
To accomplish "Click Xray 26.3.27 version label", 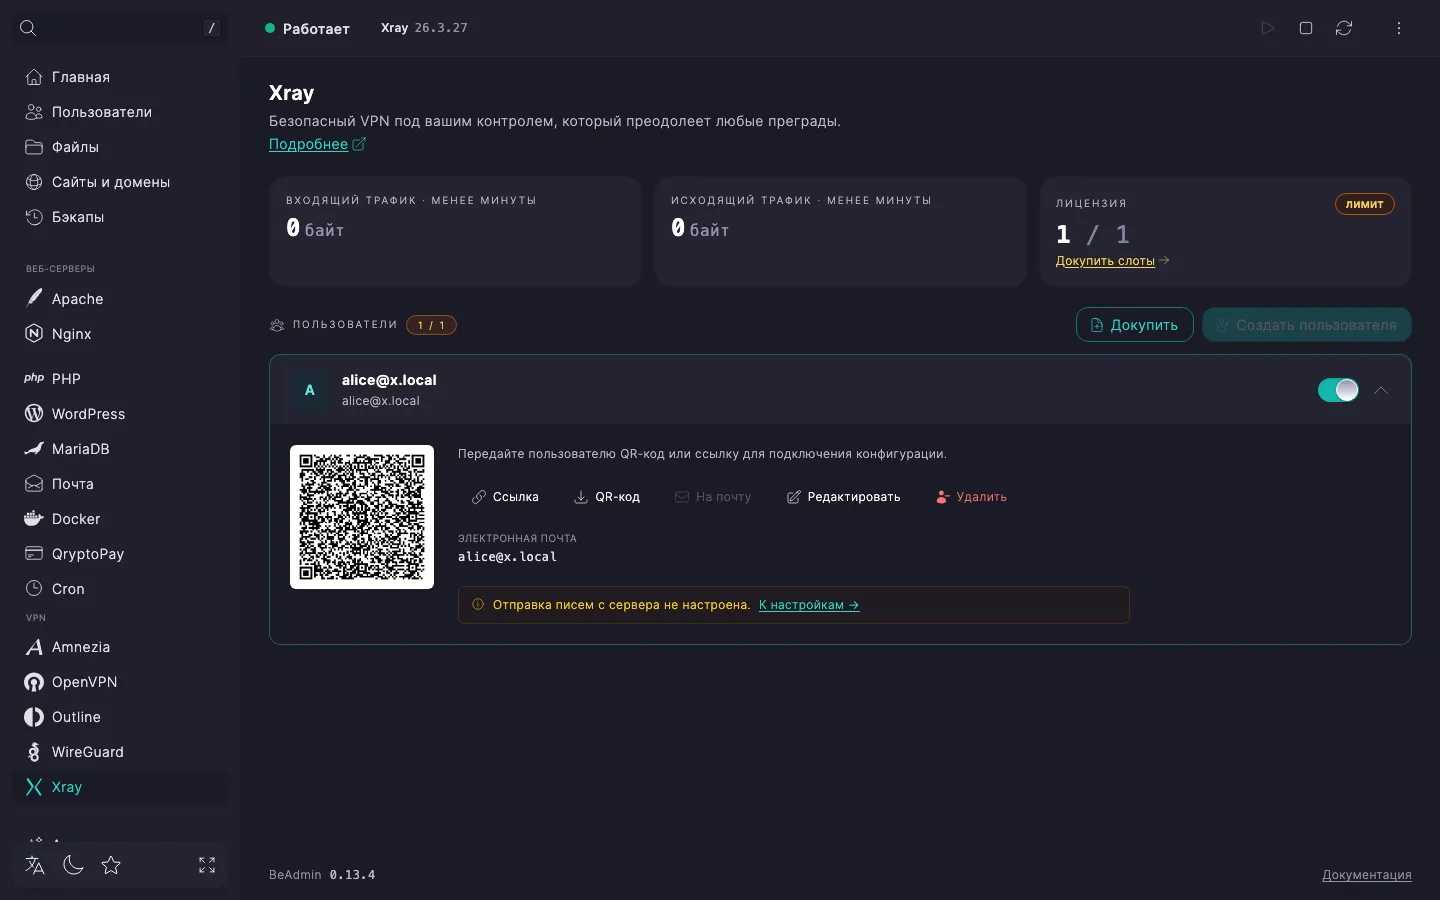I will click(x=424, y=28).
